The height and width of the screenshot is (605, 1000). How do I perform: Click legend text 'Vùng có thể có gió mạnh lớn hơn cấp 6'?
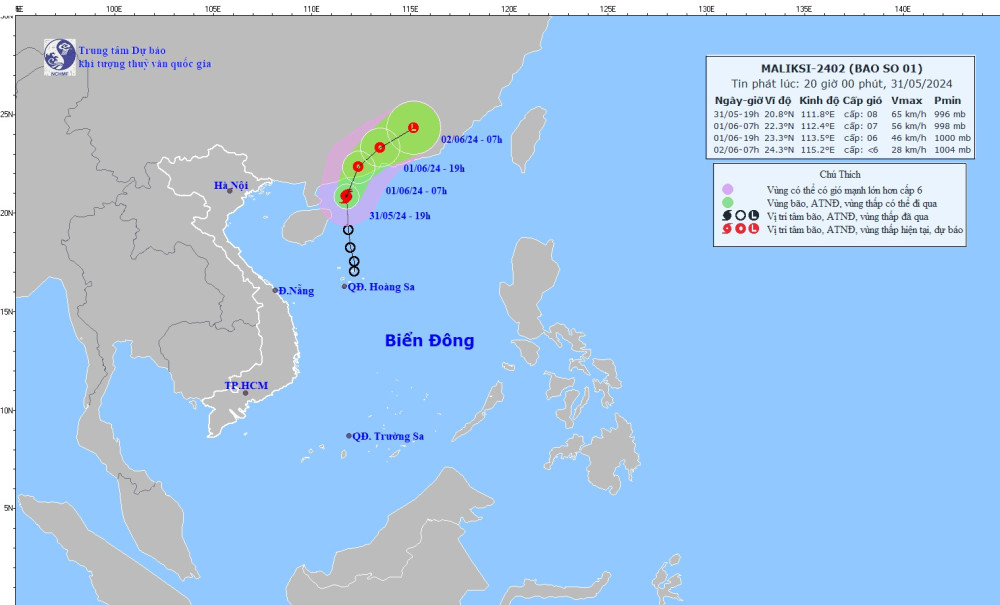click(844, 190)
